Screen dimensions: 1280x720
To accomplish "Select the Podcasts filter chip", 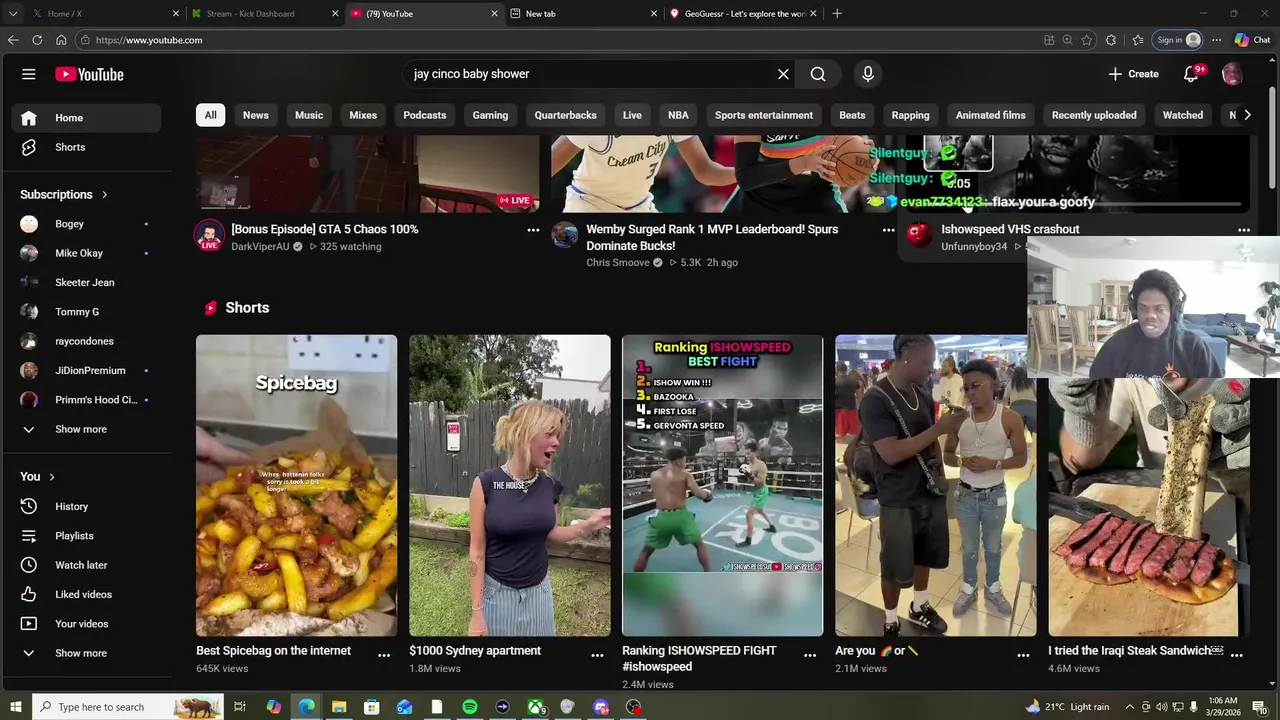I will (425, 115).
